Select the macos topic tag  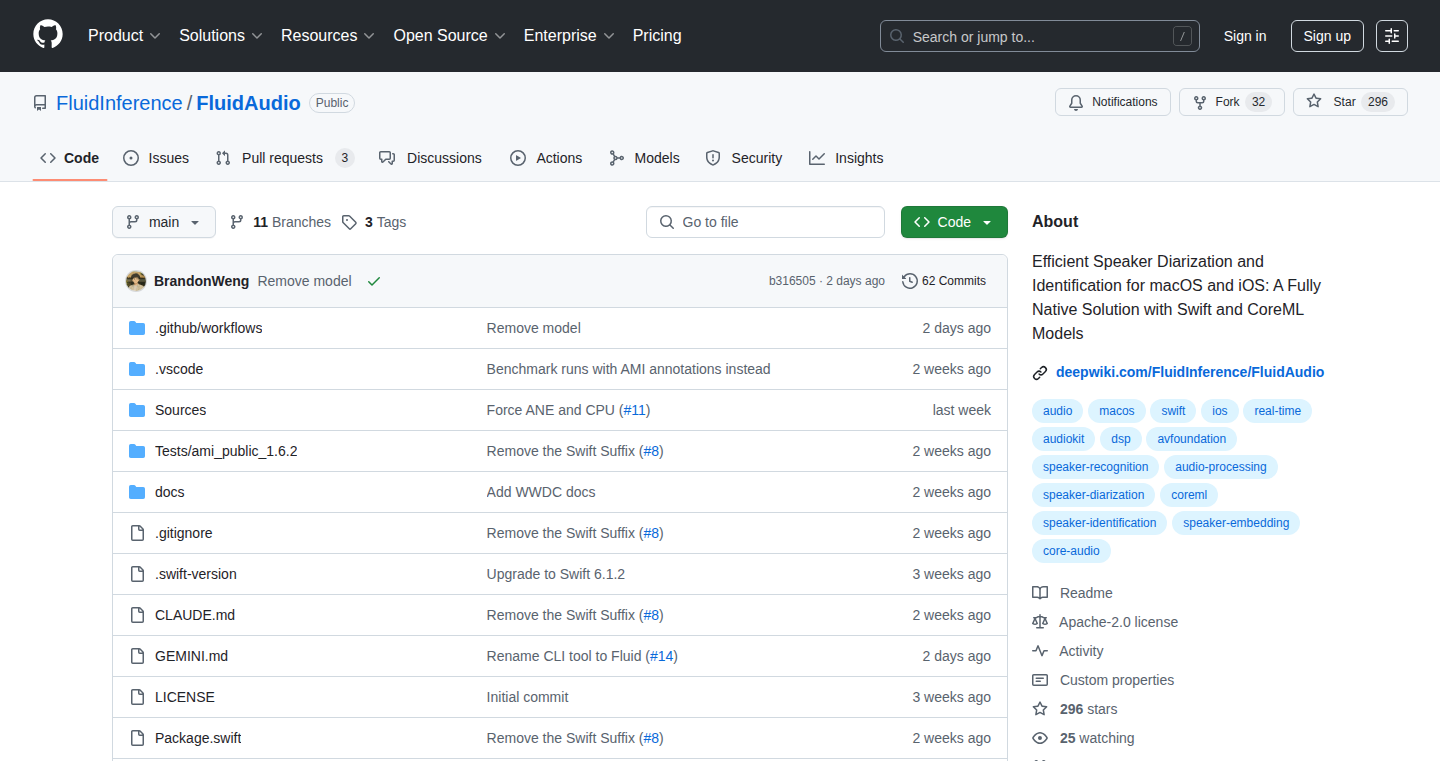[1117, 411]
